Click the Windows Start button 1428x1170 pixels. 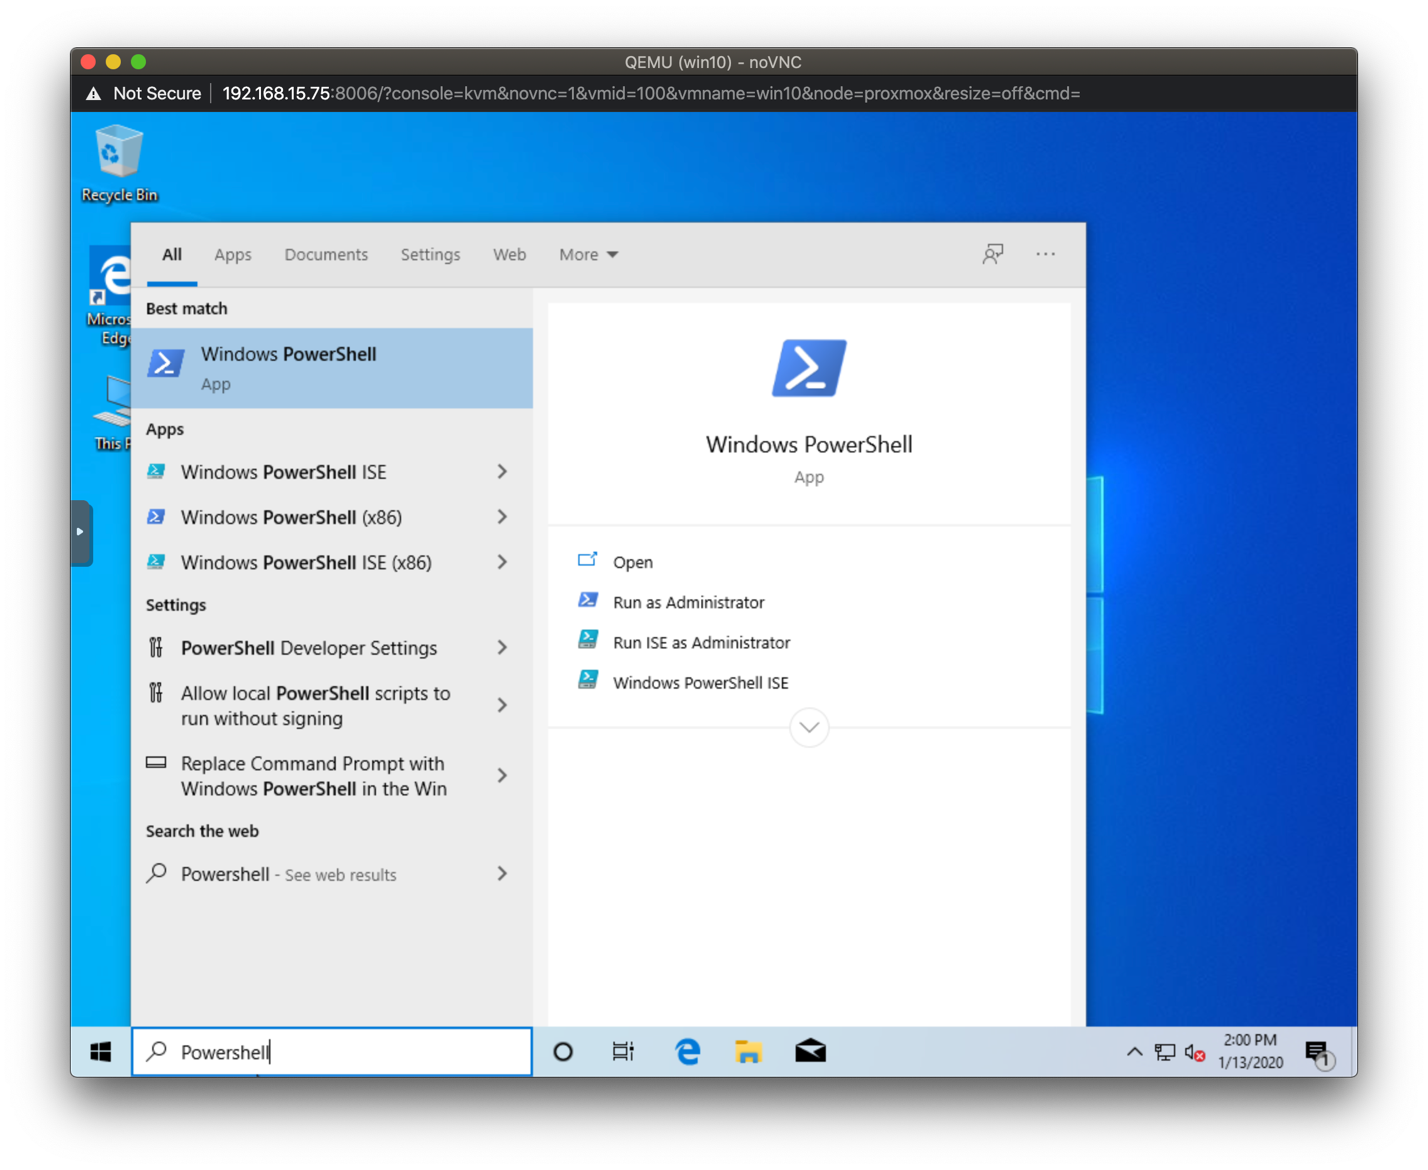pyautogui.click(x=101, y=1052)
